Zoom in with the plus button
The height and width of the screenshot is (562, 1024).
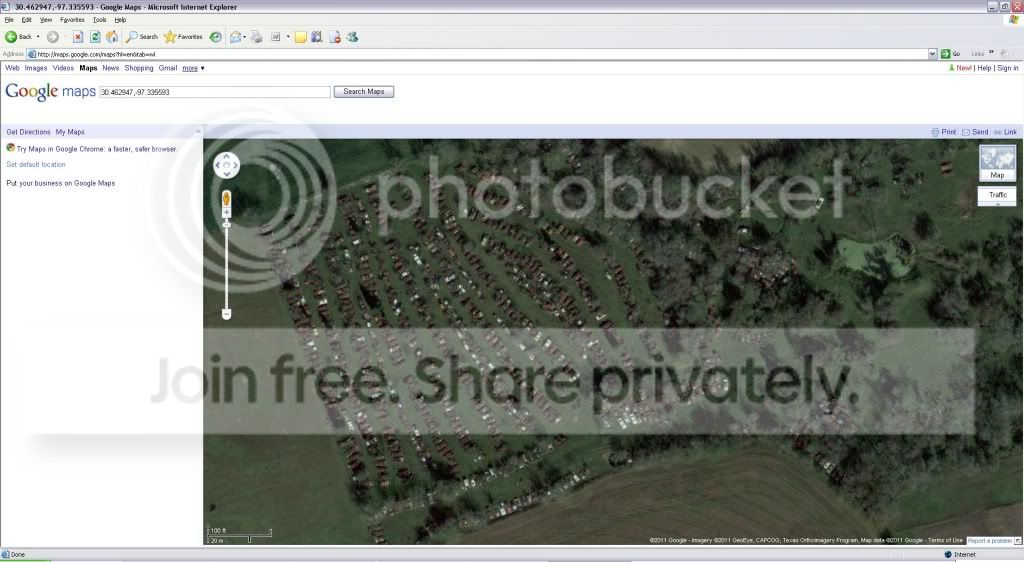(x=227, y=213)
